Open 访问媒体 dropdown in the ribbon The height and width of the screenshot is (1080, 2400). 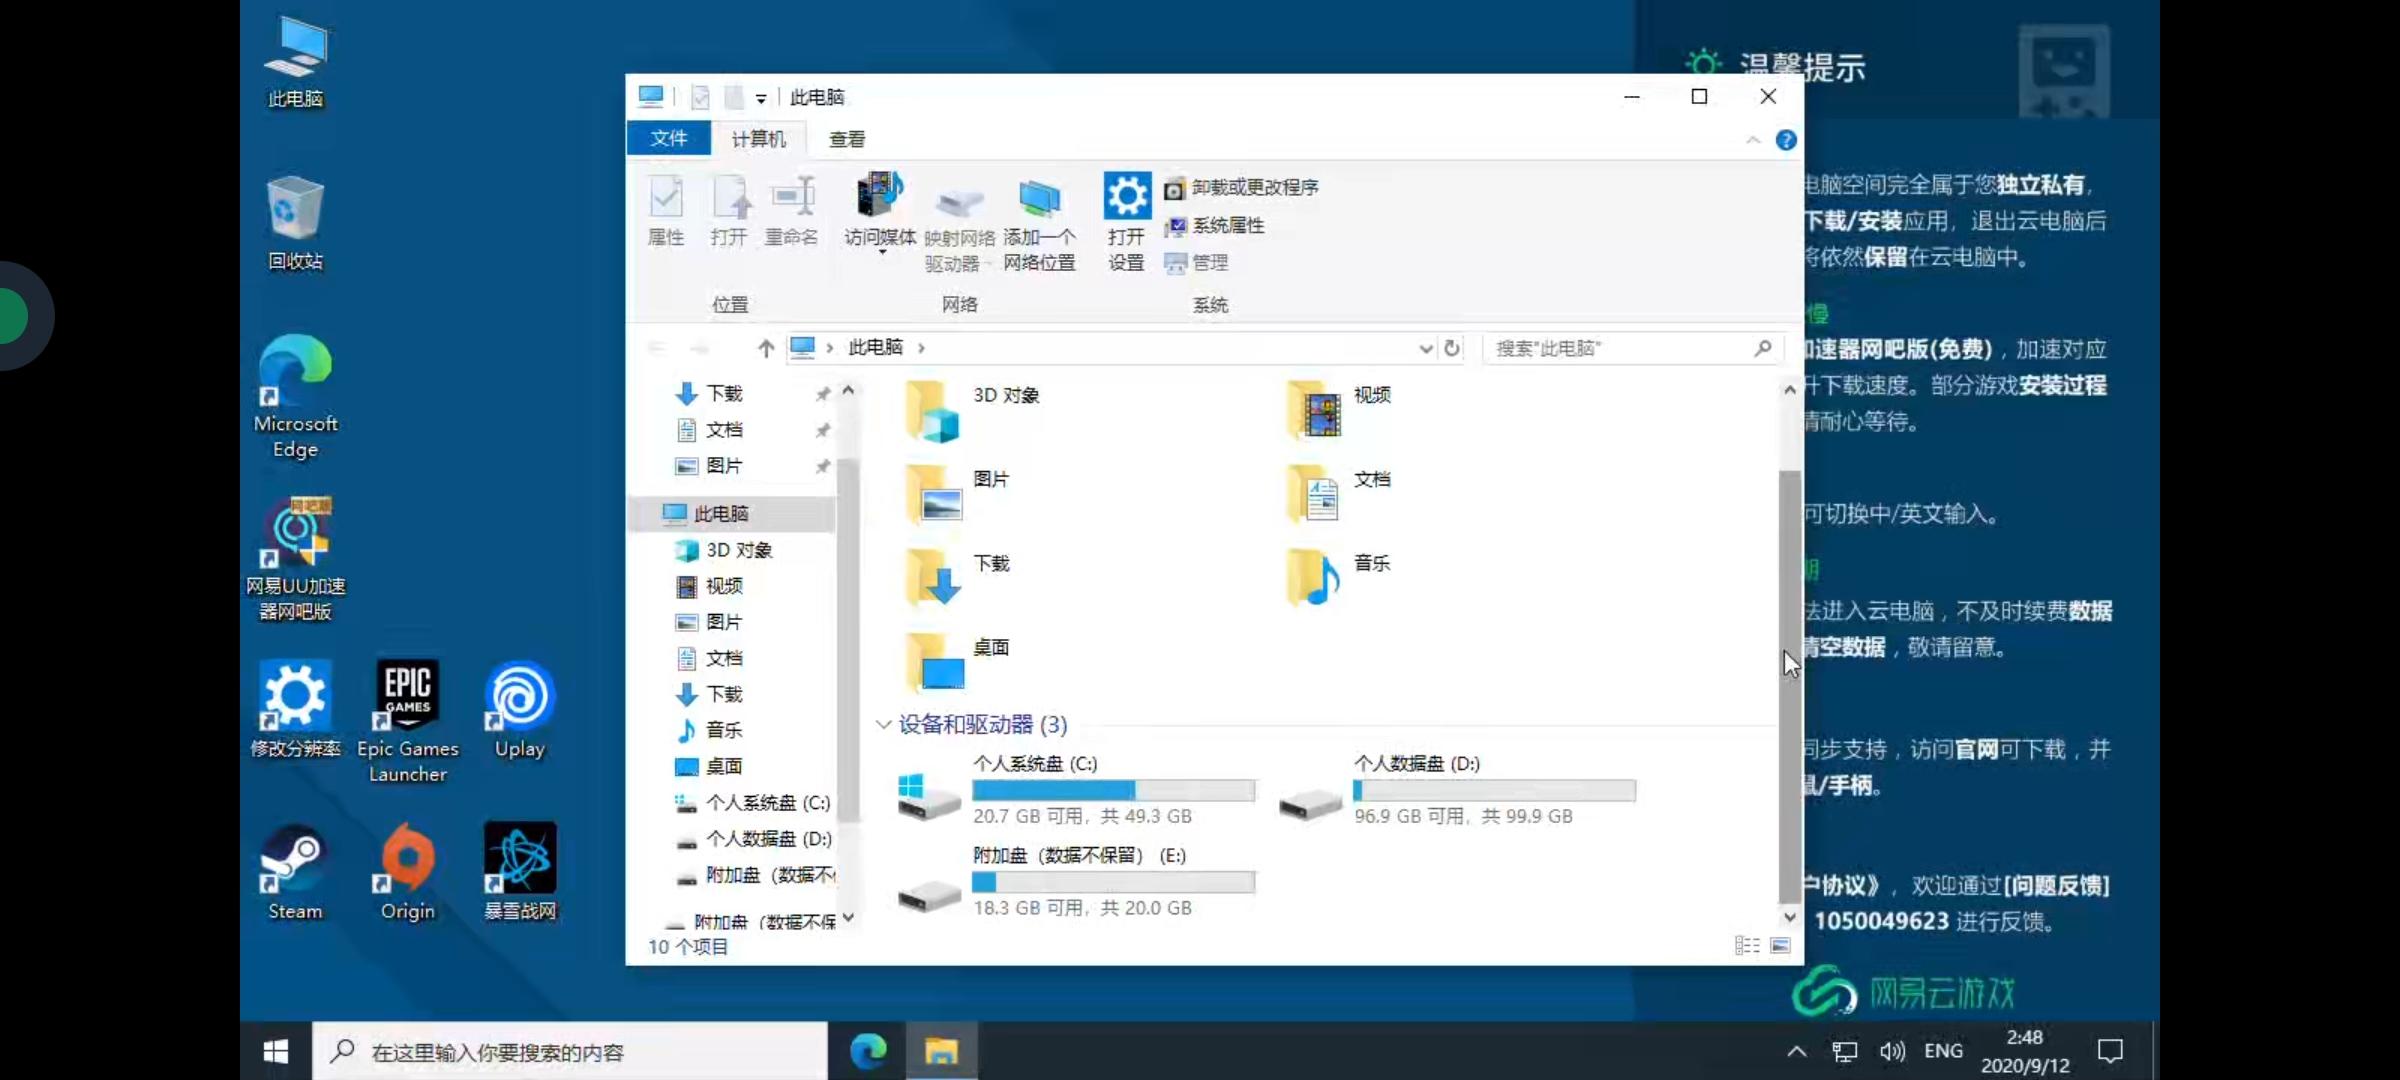pos(880,214)
